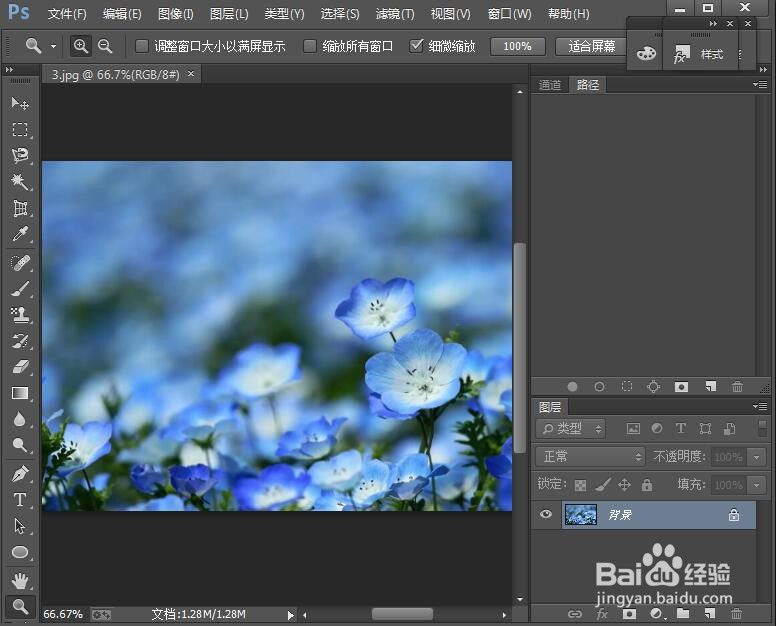Screen dimensions: 776x626
Task: Open Zoom tool preset picker arrow
Action: [x=53, y=47]
